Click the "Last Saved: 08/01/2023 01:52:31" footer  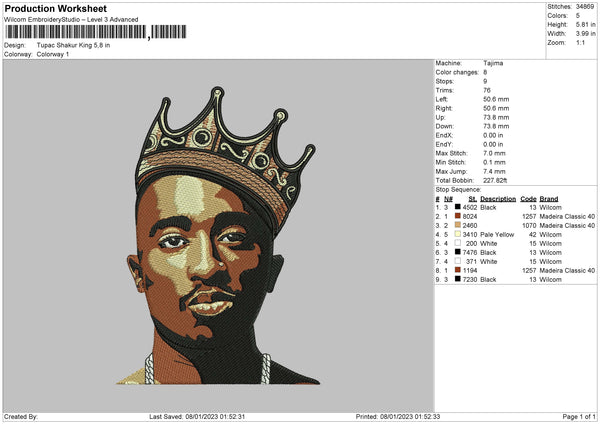(197, 417)
